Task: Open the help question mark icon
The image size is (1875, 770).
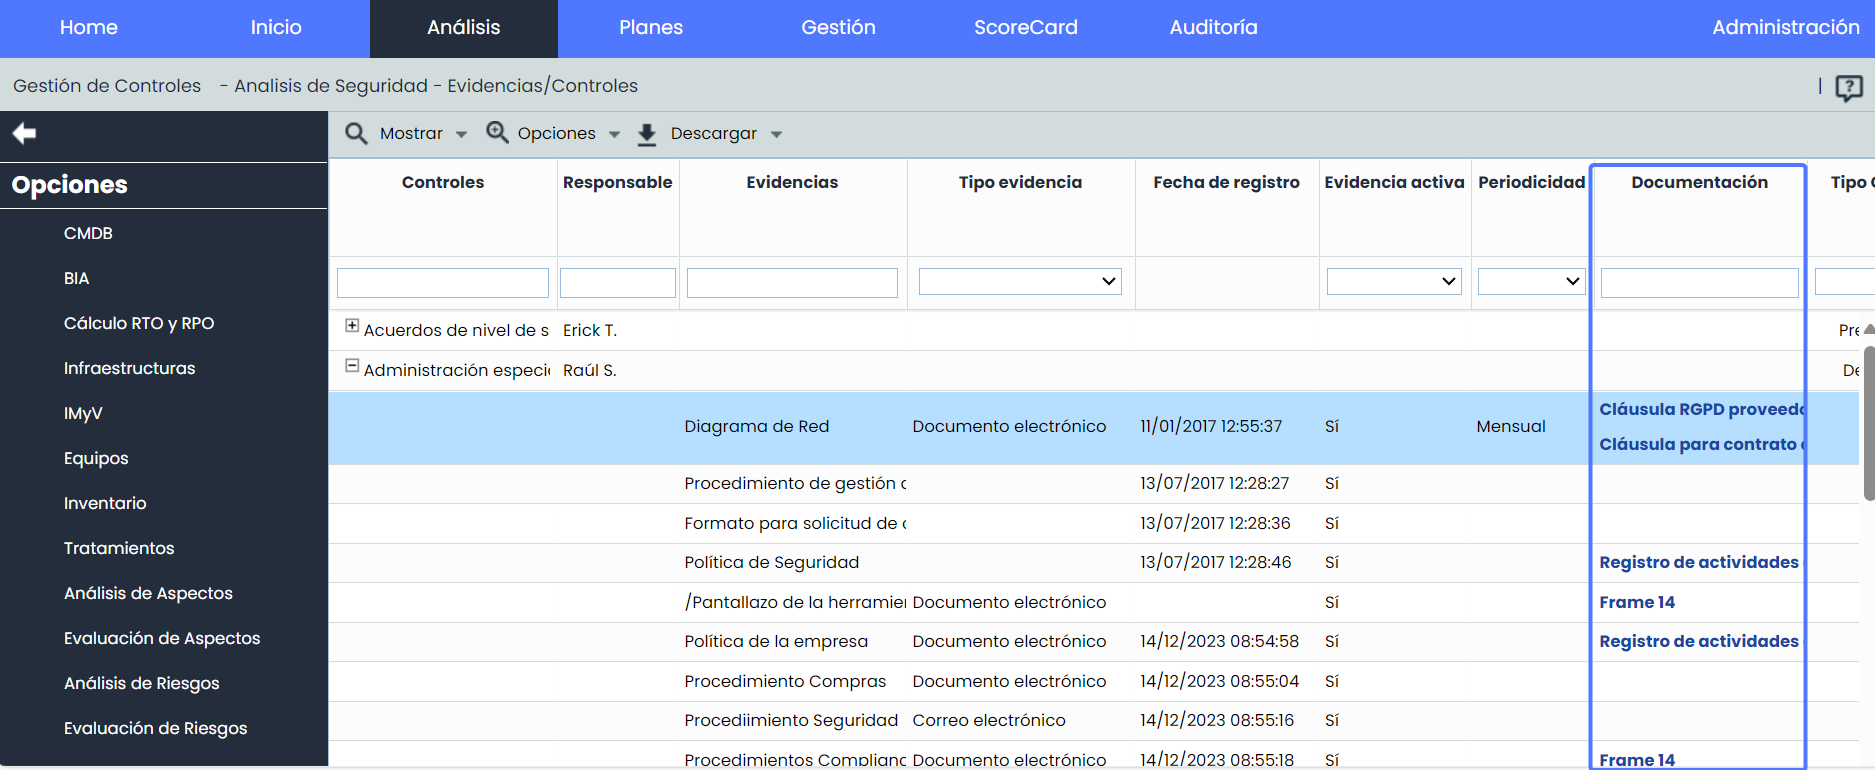Action: tap(1848, 88)
